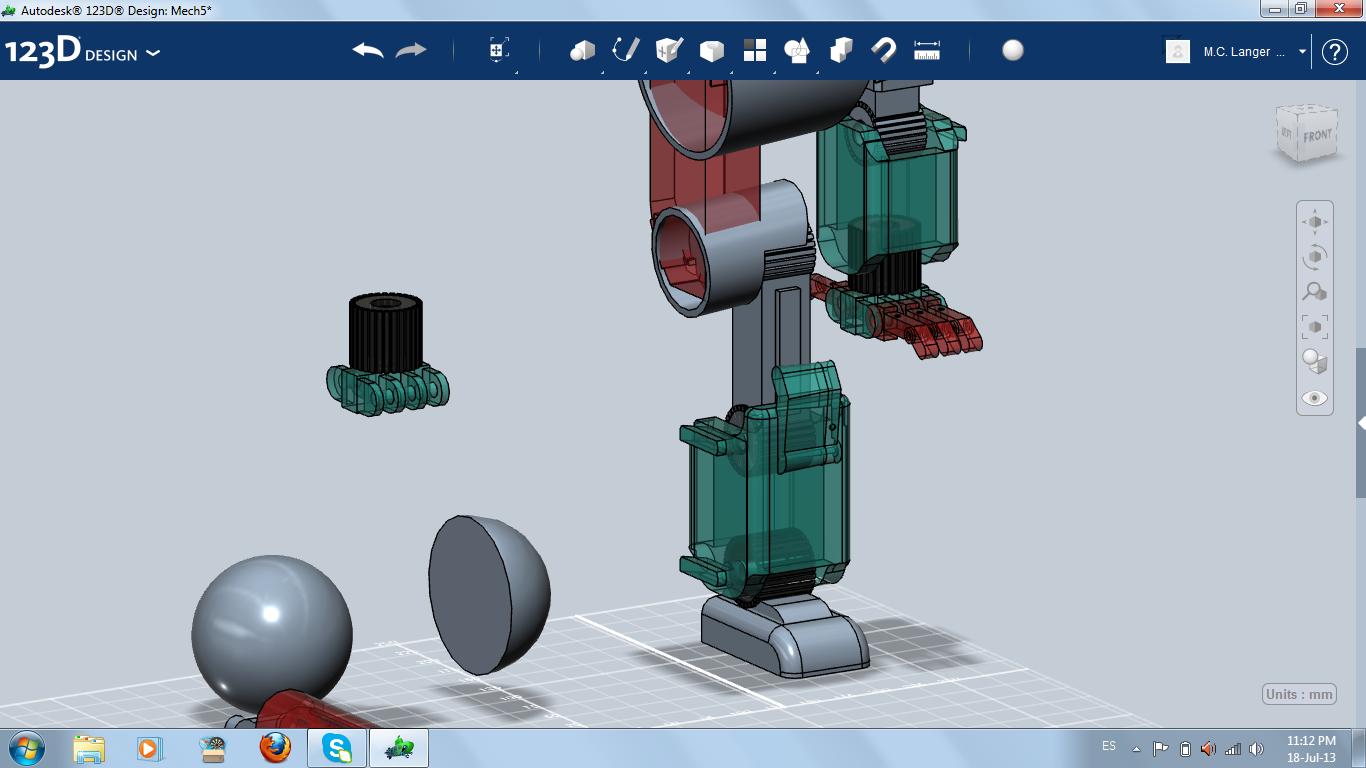Expand the right side panel arrow
1366x768 pixels.
[1361, 423]
